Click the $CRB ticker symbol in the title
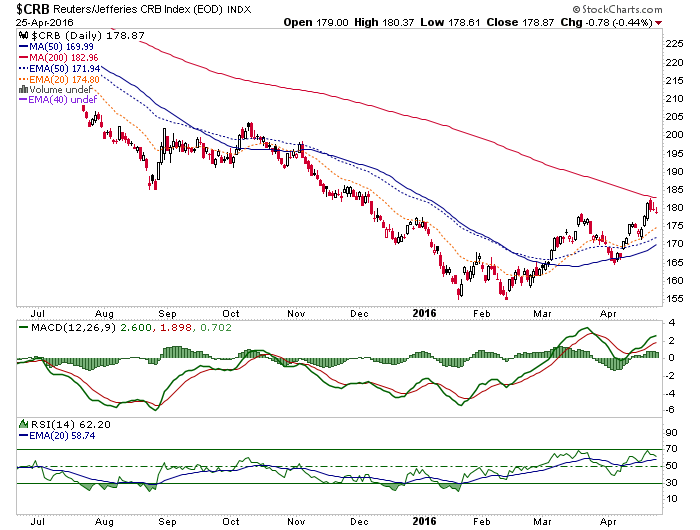This screenshot has width=700, height=530. point(33,9)
